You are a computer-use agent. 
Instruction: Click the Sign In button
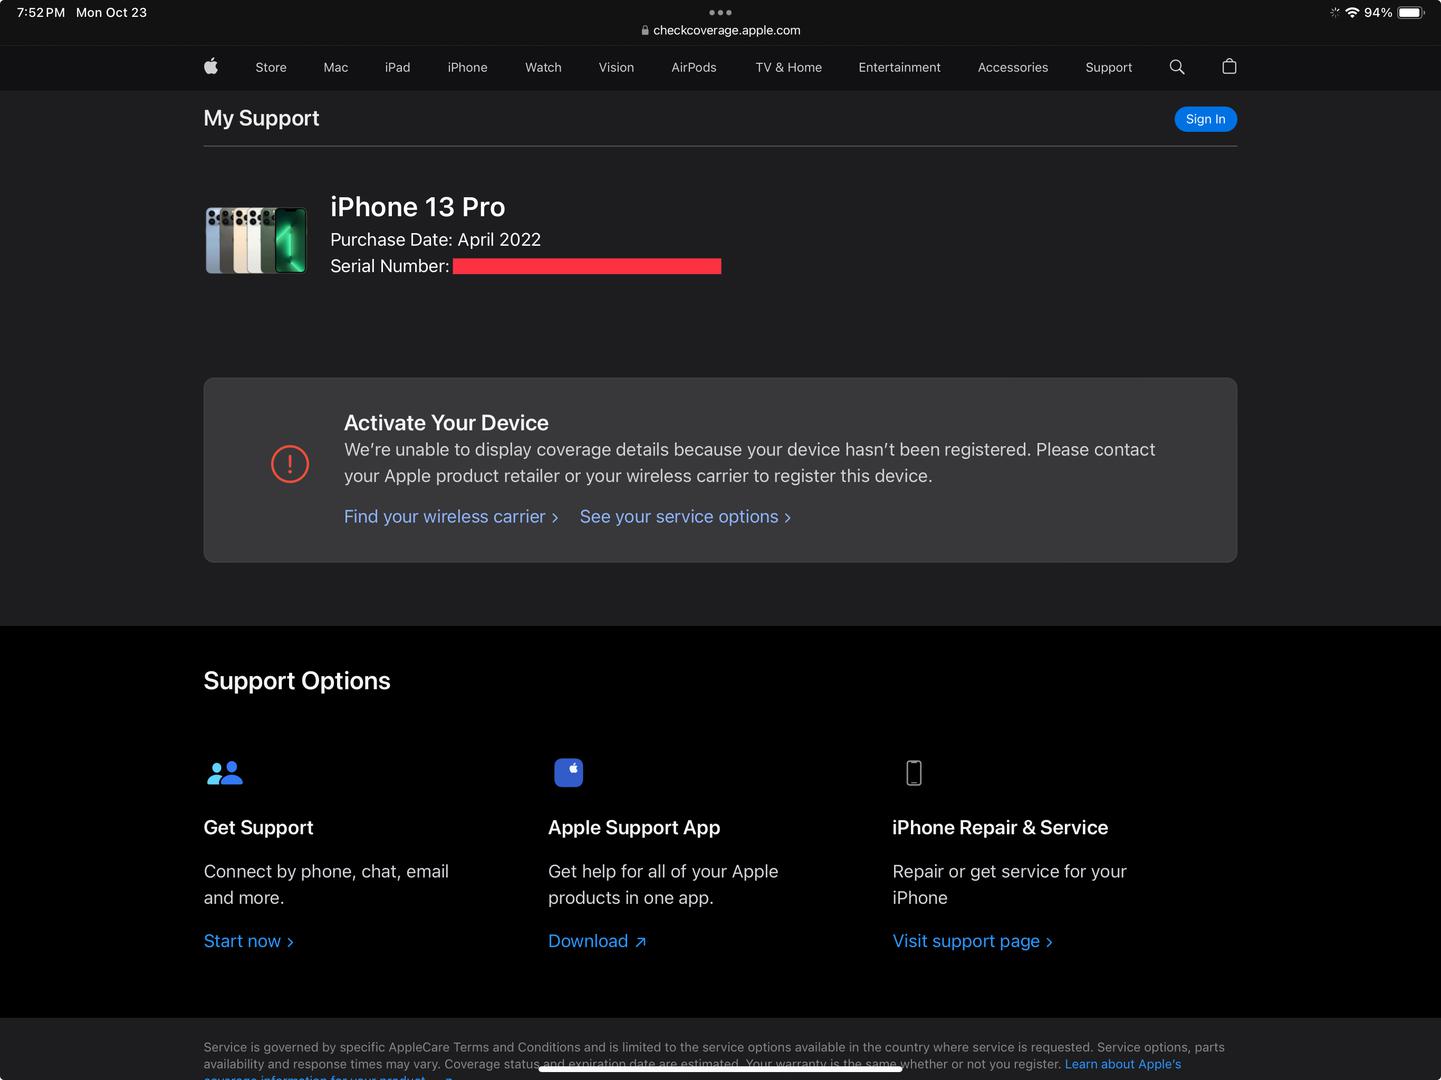pyautogui.click(x=1206, y=119)
